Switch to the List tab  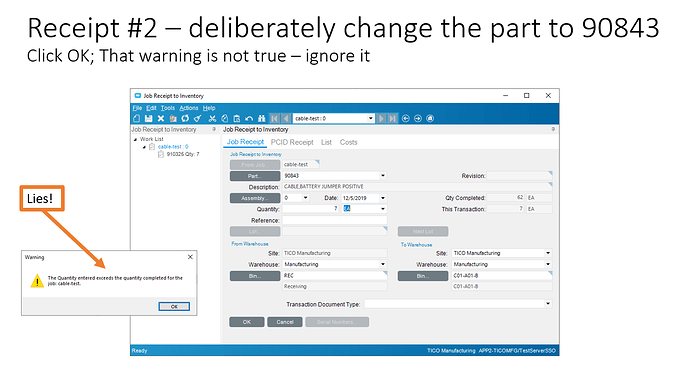coord(326,142)
